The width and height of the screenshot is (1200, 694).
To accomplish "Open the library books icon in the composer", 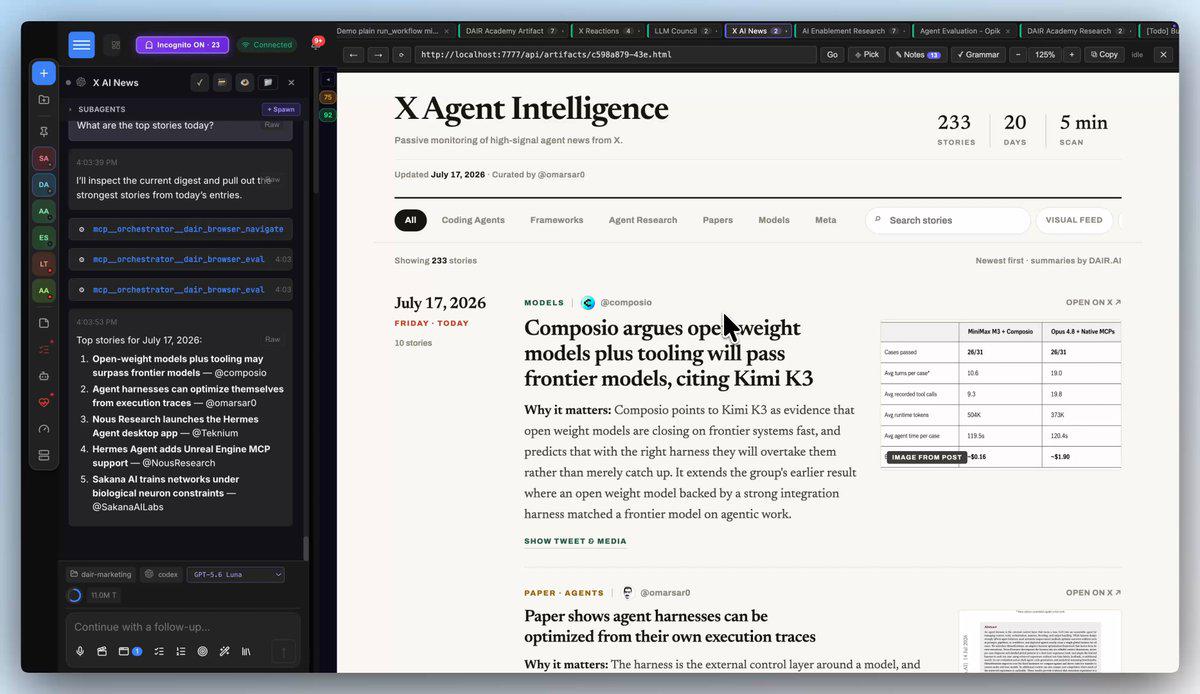I will click(246, 651).
